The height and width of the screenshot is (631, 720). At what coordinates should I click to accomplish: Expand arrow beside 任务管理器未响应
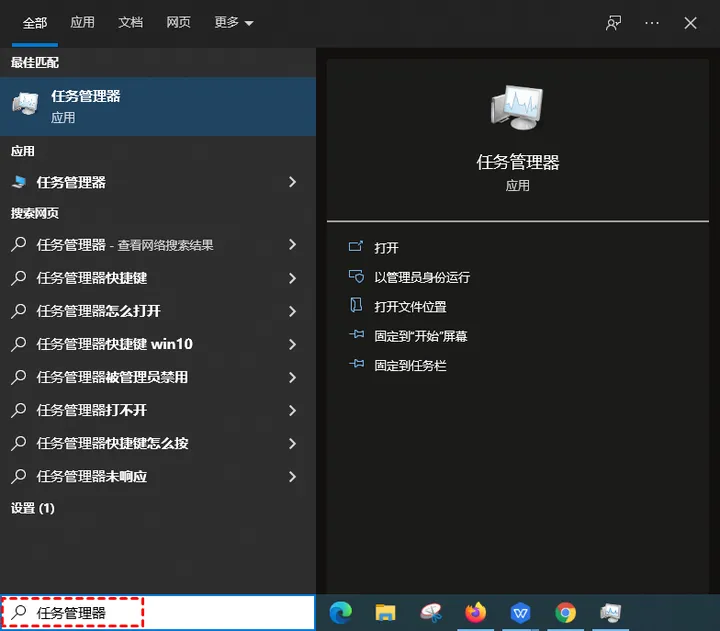(x=292, y=476)
